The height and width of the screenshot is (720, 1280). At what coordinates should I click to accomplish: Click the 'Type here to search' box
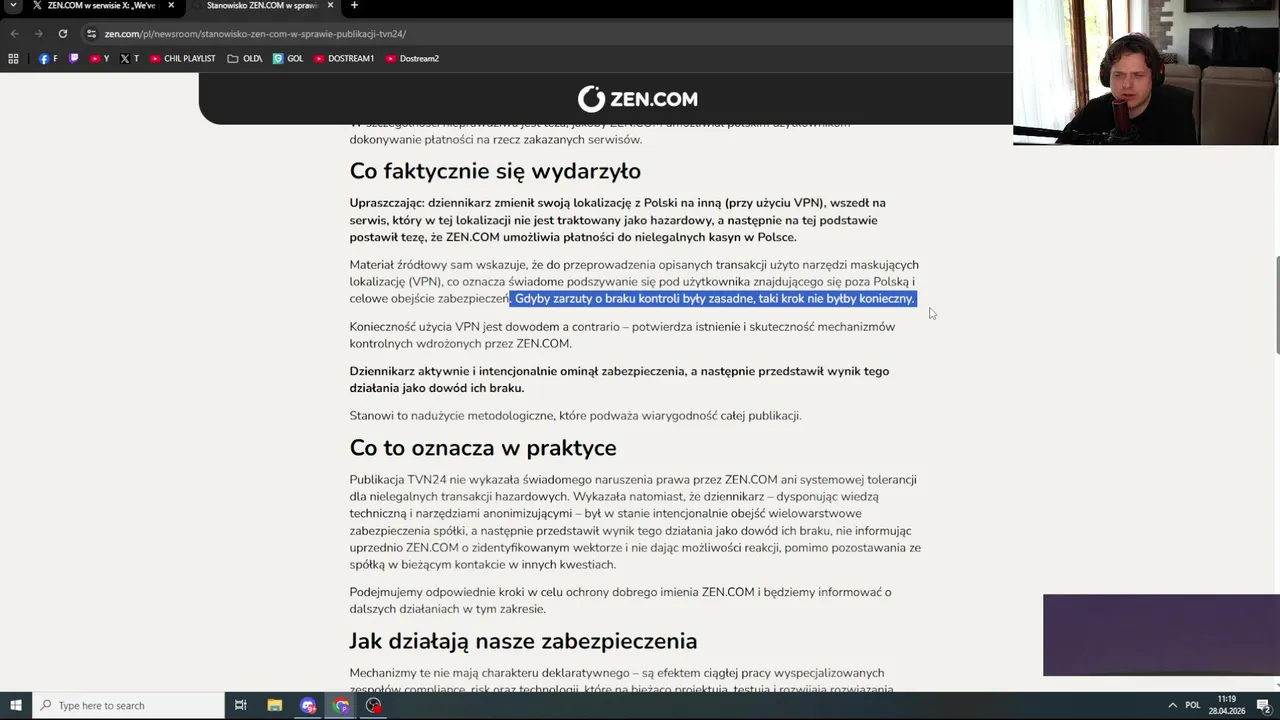[128, 706]
